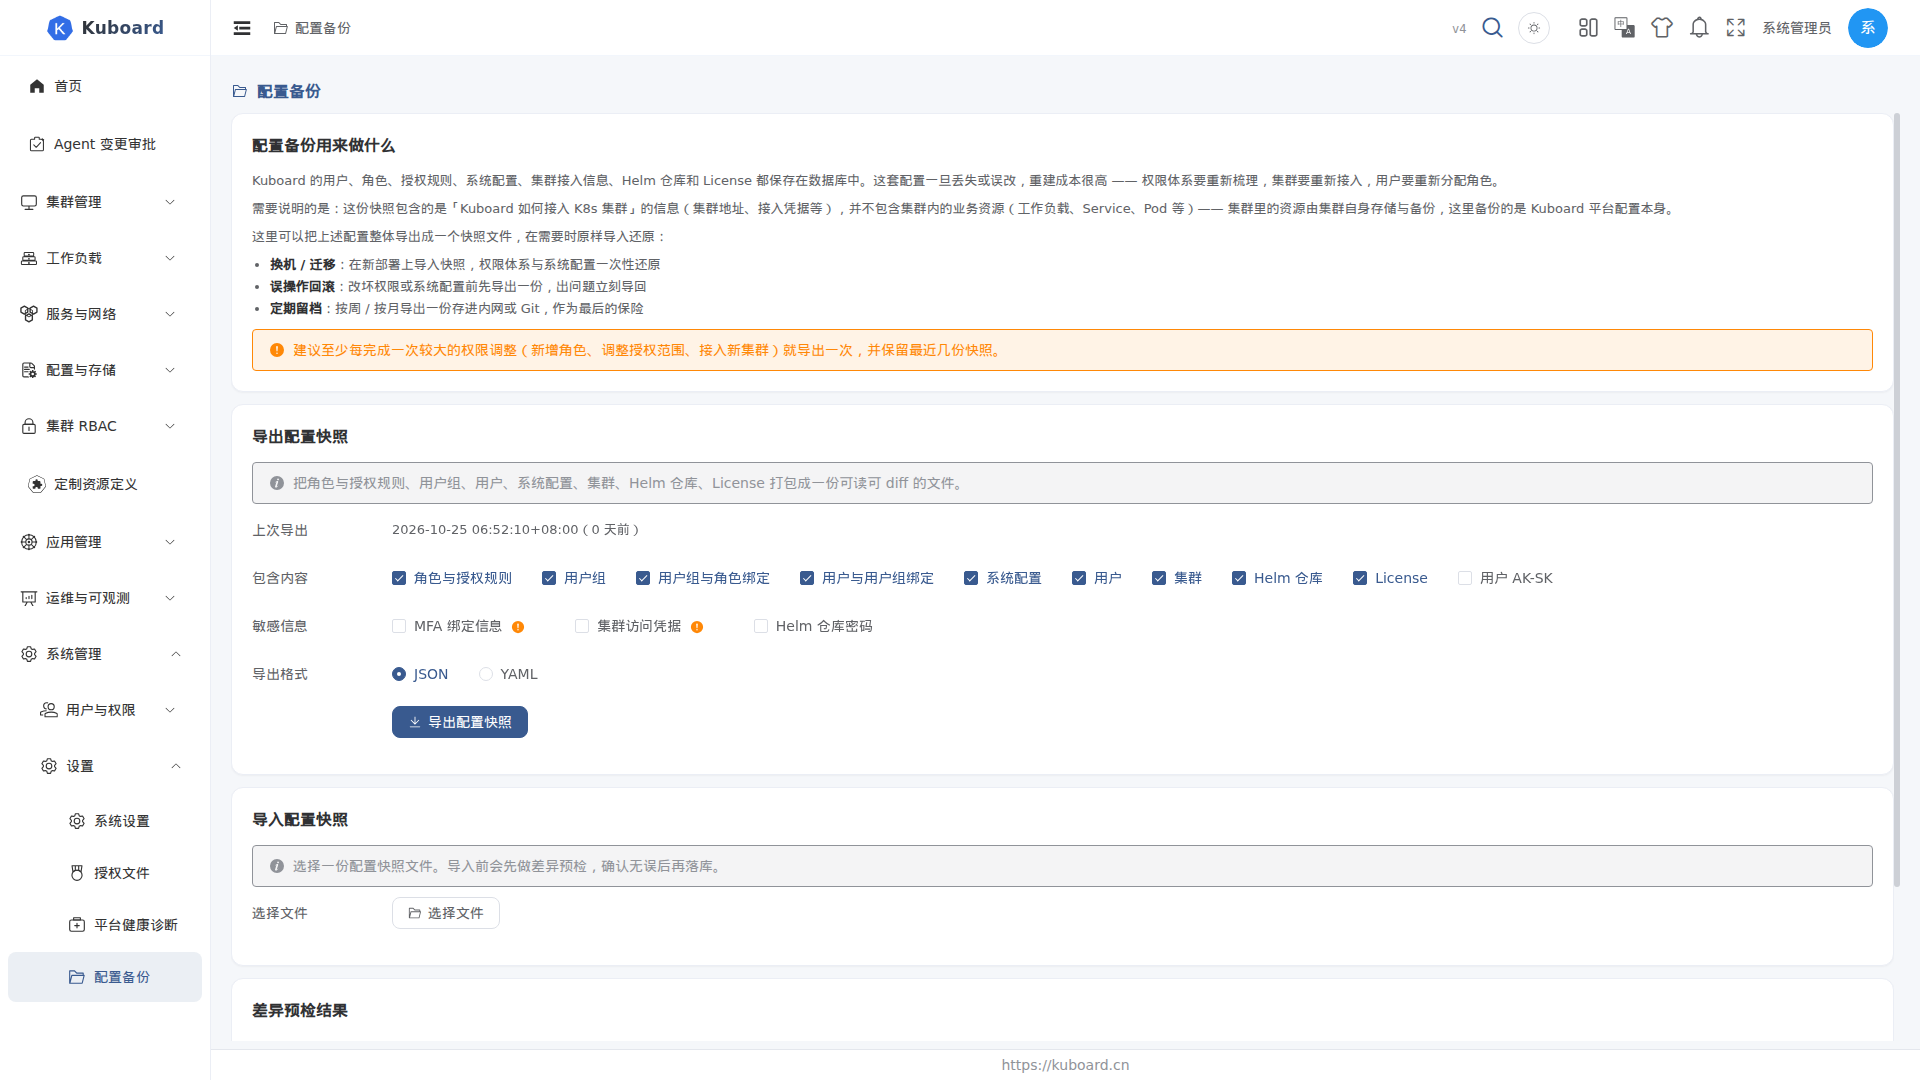Check the 用户 AK-SK checkbox
1920x1080 pixels.
(x=1465, y=578)
